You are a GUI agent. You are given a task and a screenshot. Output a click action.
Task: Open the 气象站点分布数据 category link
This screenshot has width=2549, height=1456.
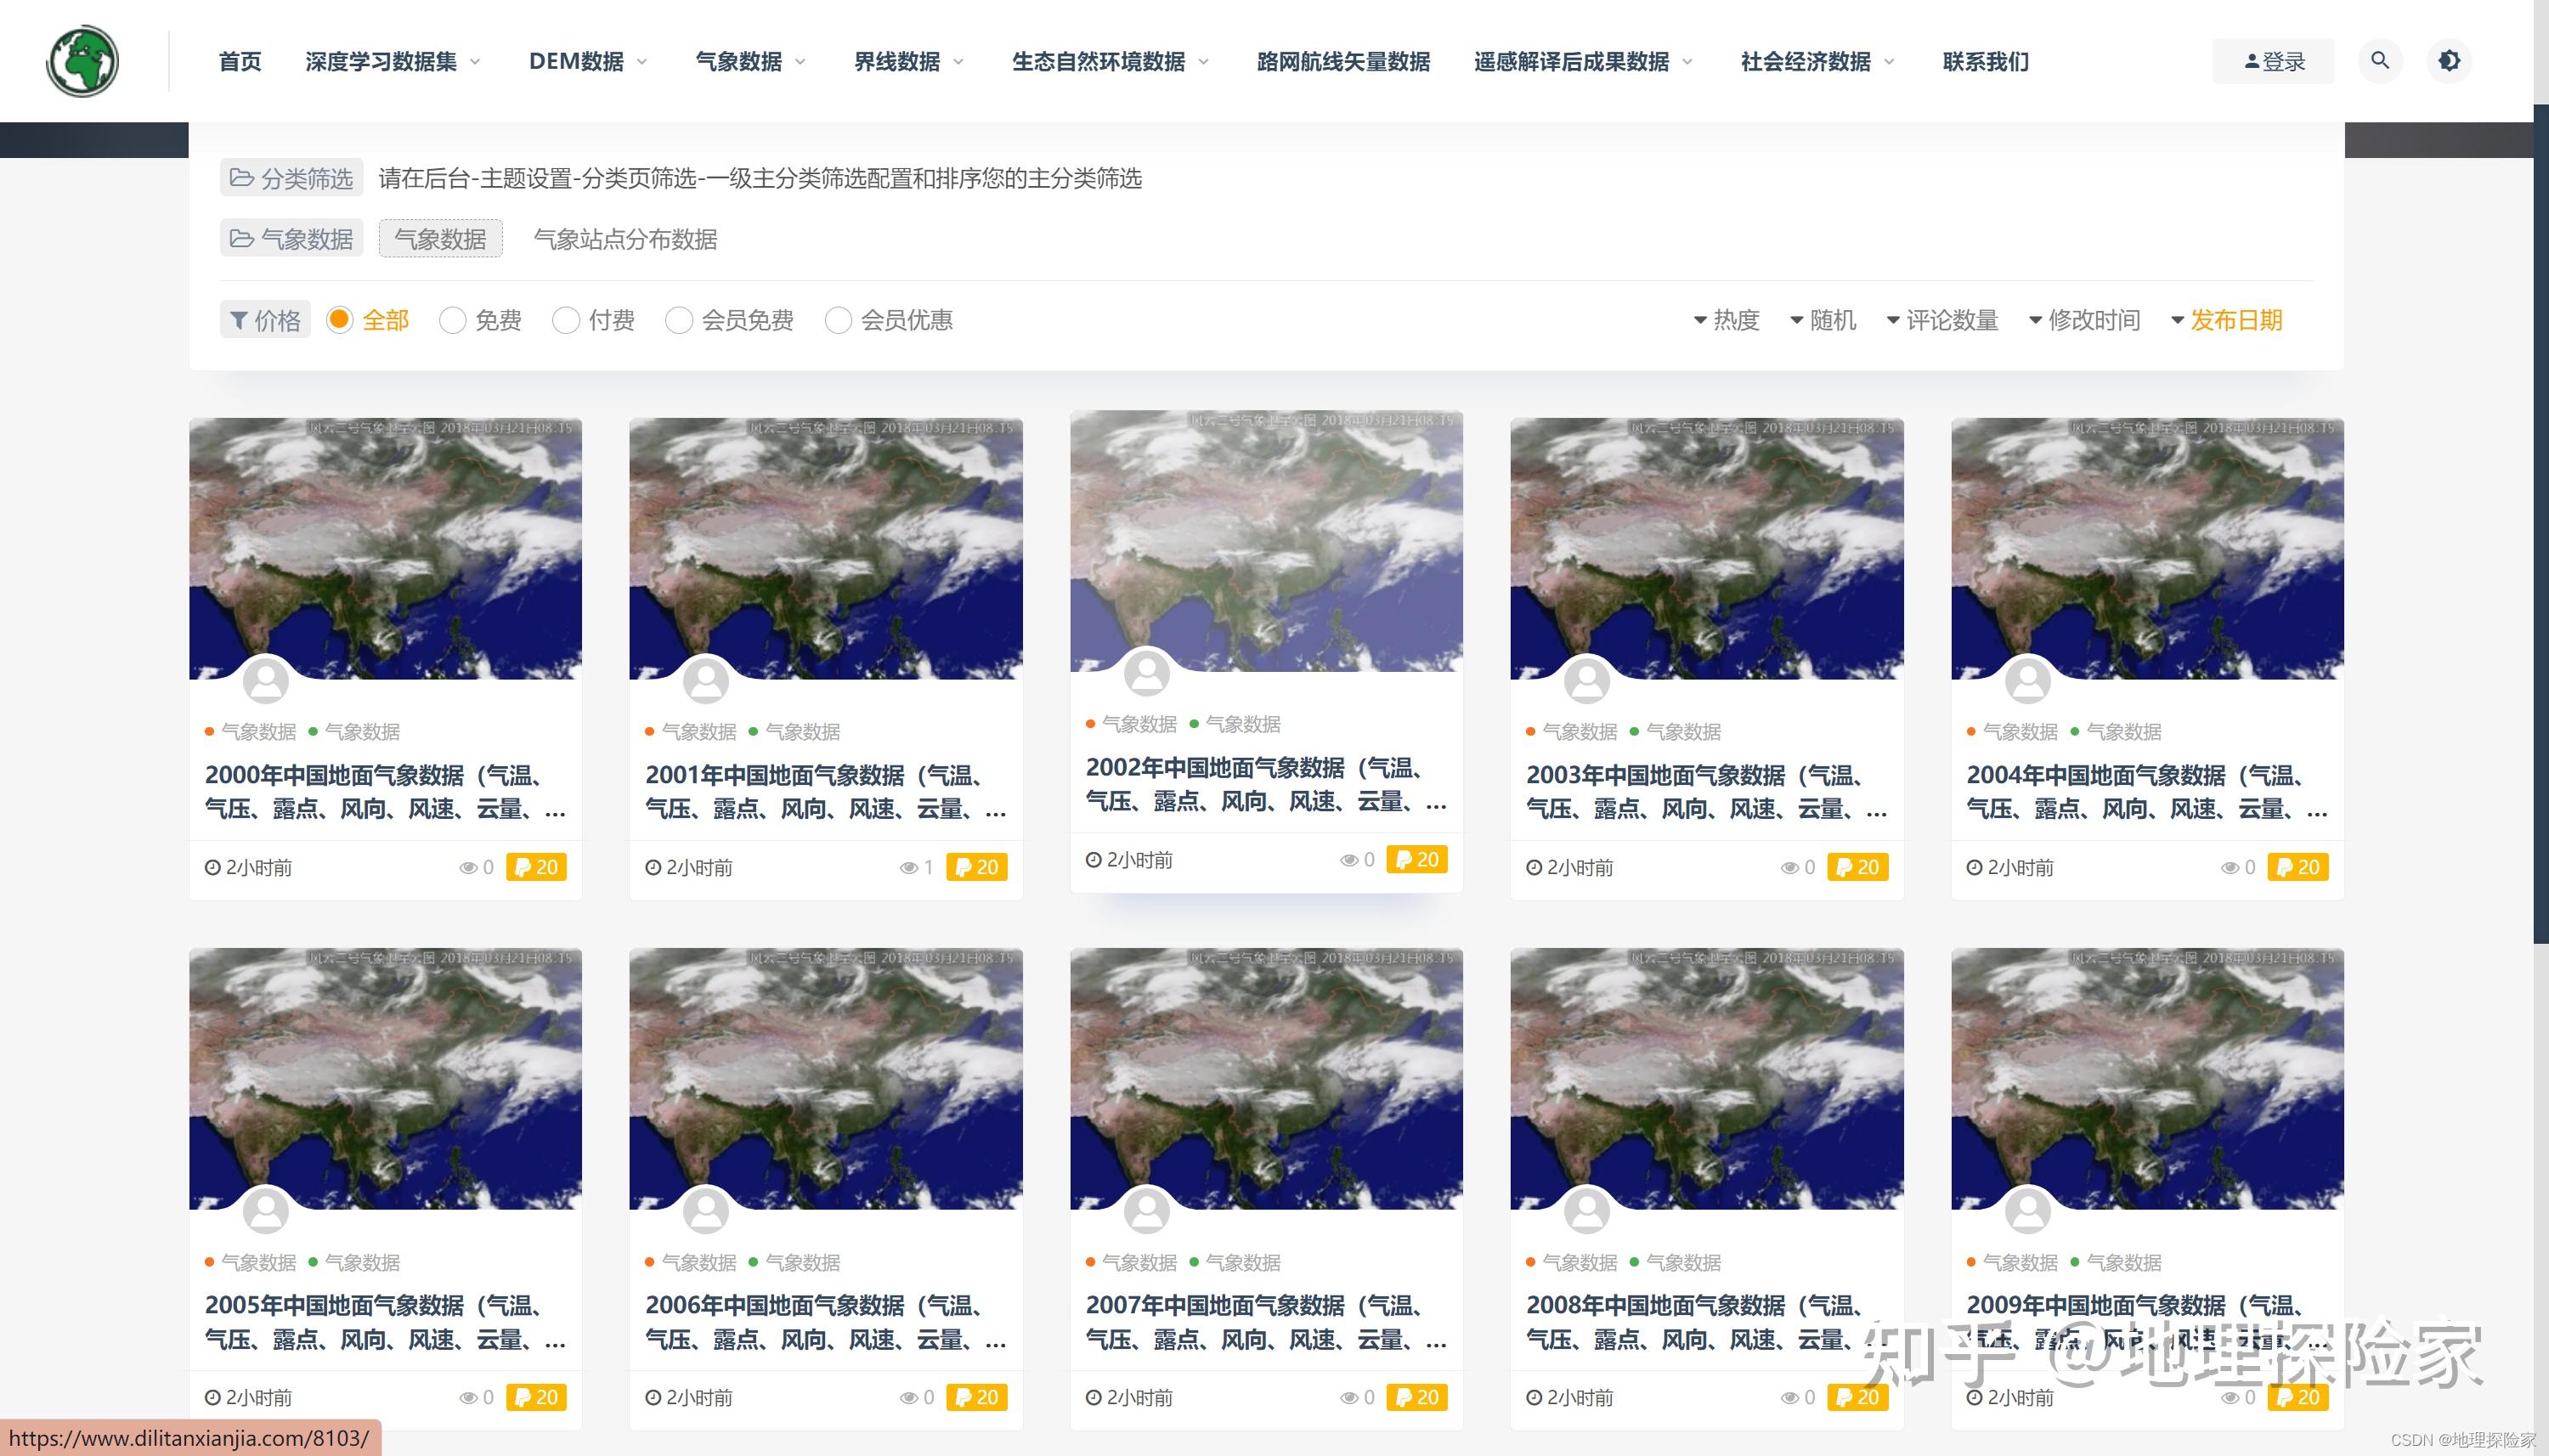(x=625, y=239)
